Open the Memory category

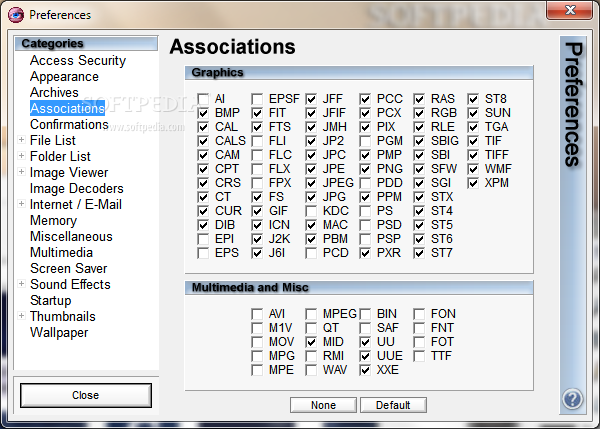tap(54, 220)
